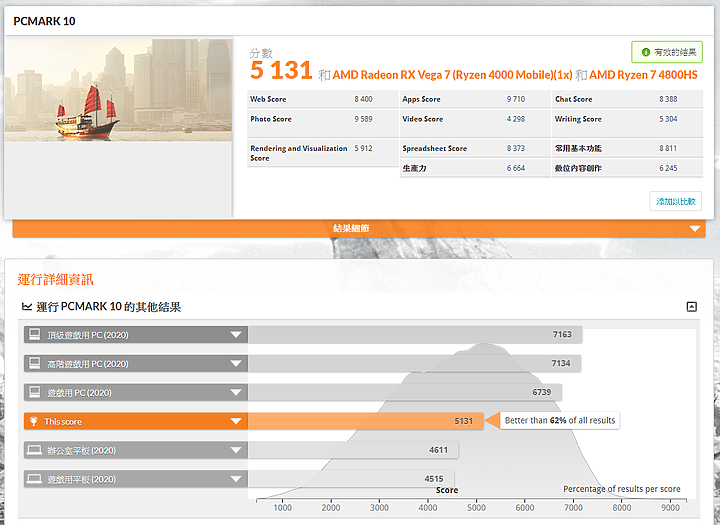
Task: Collapse section with the top-right square arrow icon
Action: pyautogui.click(x=692, y=306)
